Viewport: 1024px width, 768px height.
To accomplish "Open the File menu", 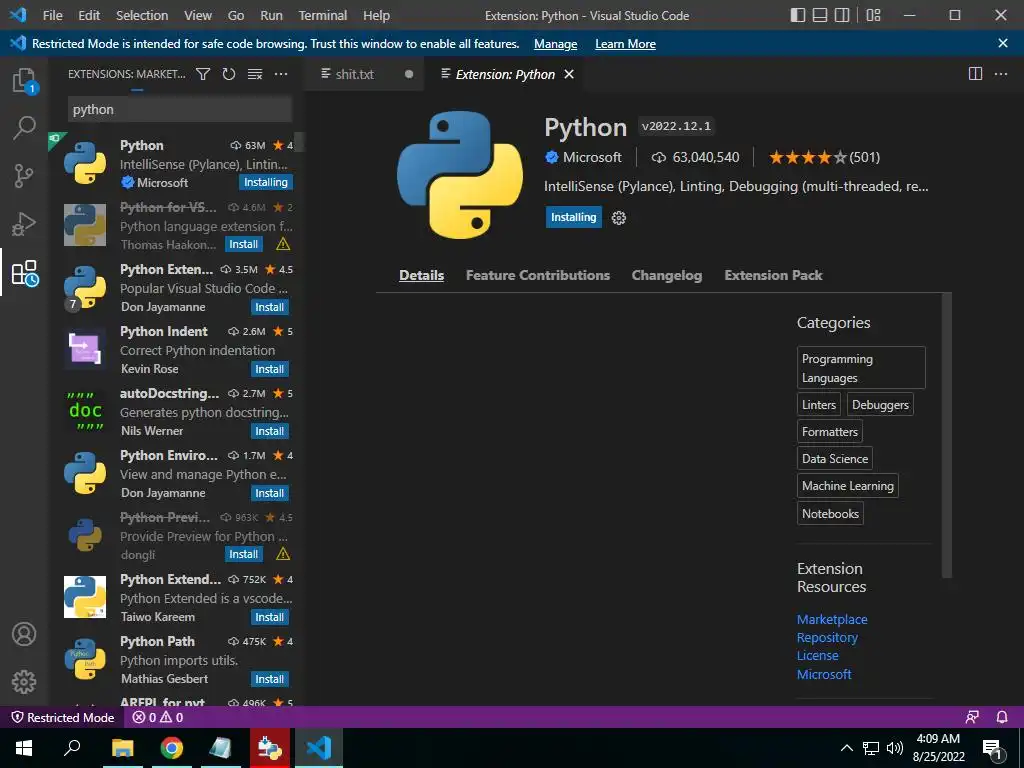I will tap(52, 15).
